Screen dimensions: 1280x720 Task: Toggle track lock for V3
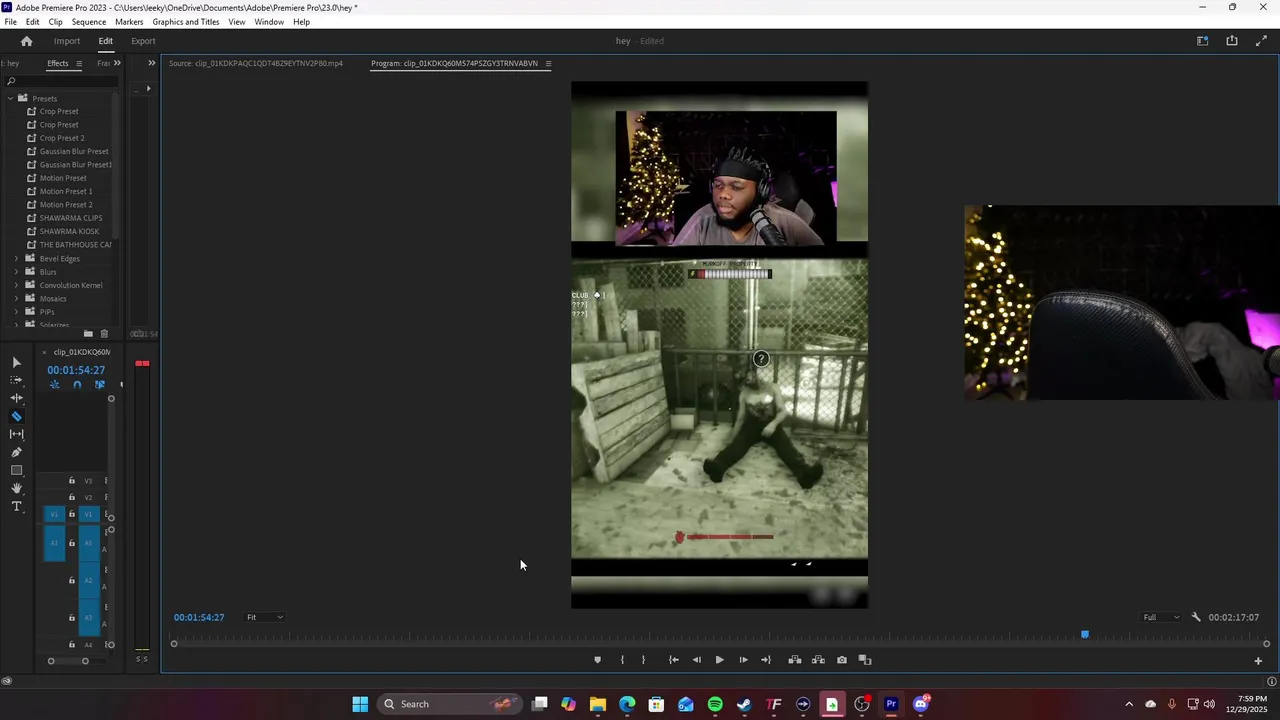[x=72, y=481]
